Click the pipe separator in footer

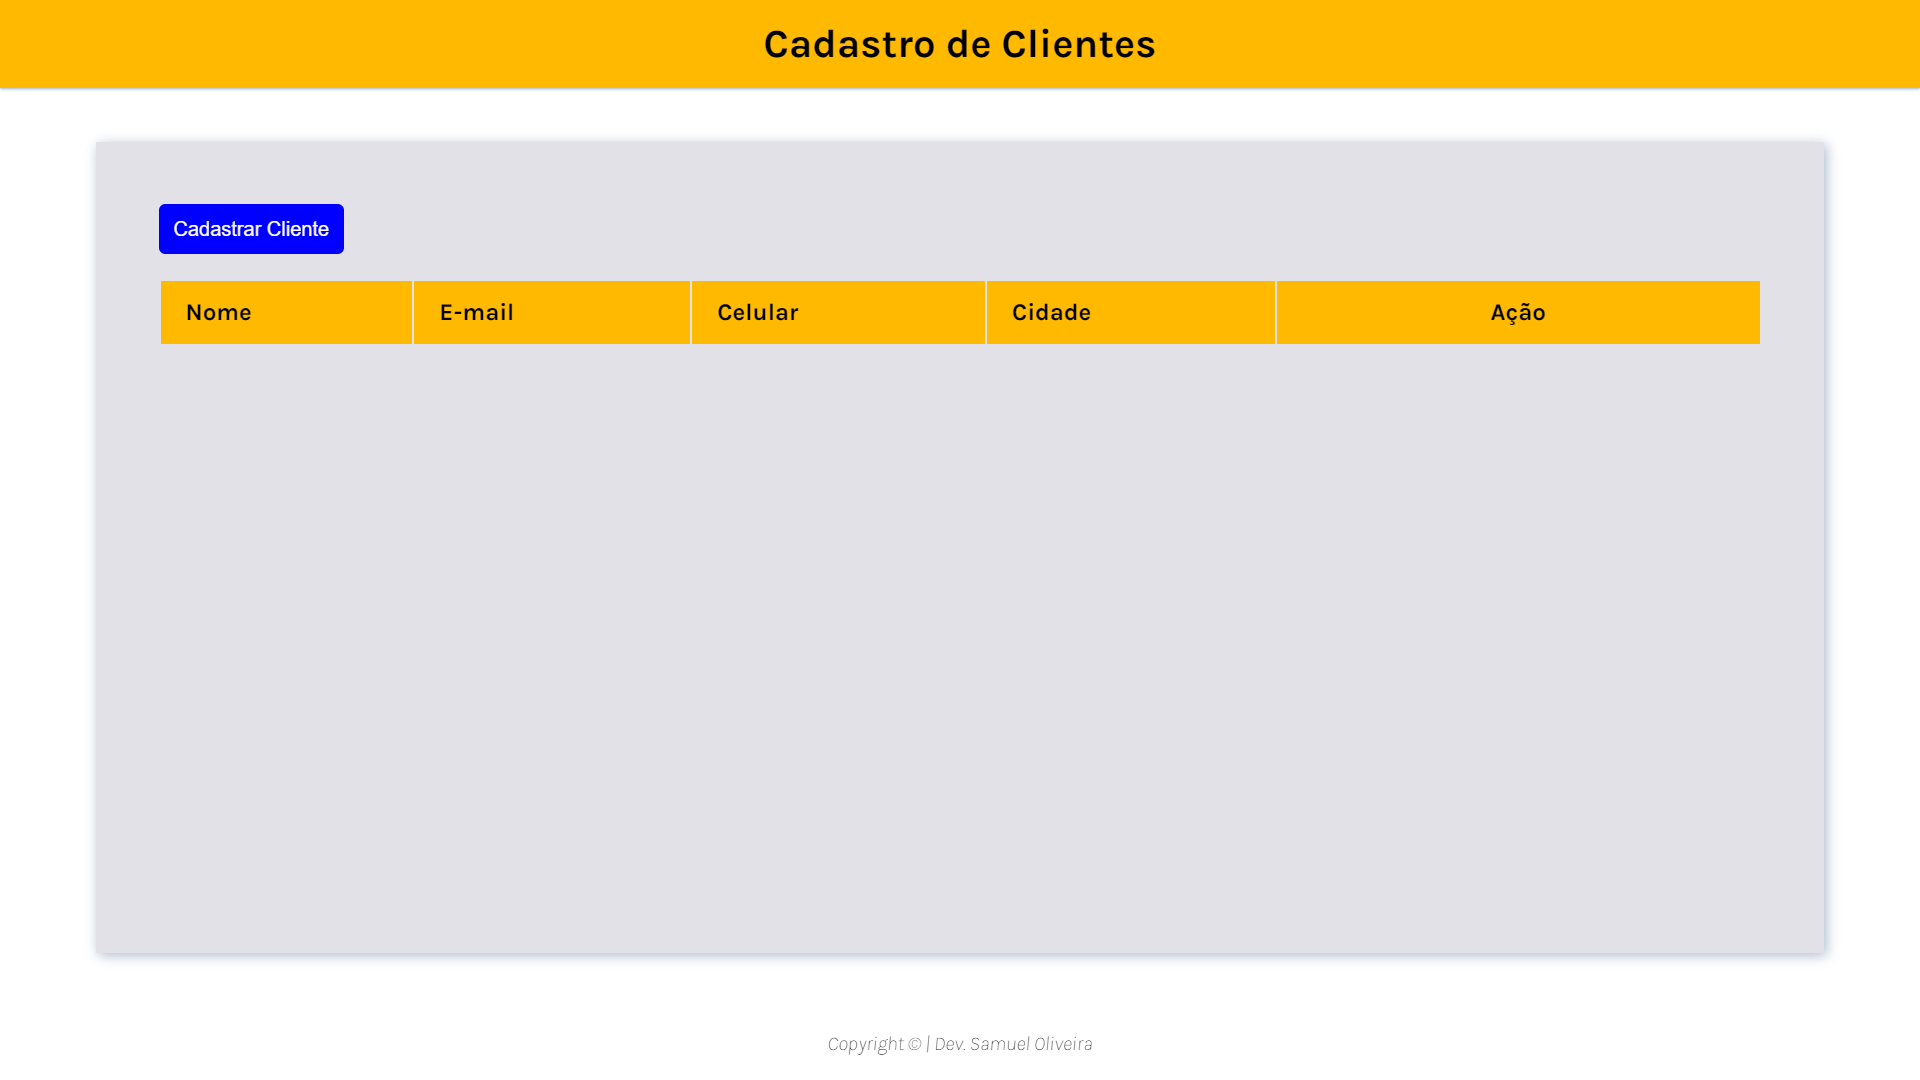point(928,1044)
